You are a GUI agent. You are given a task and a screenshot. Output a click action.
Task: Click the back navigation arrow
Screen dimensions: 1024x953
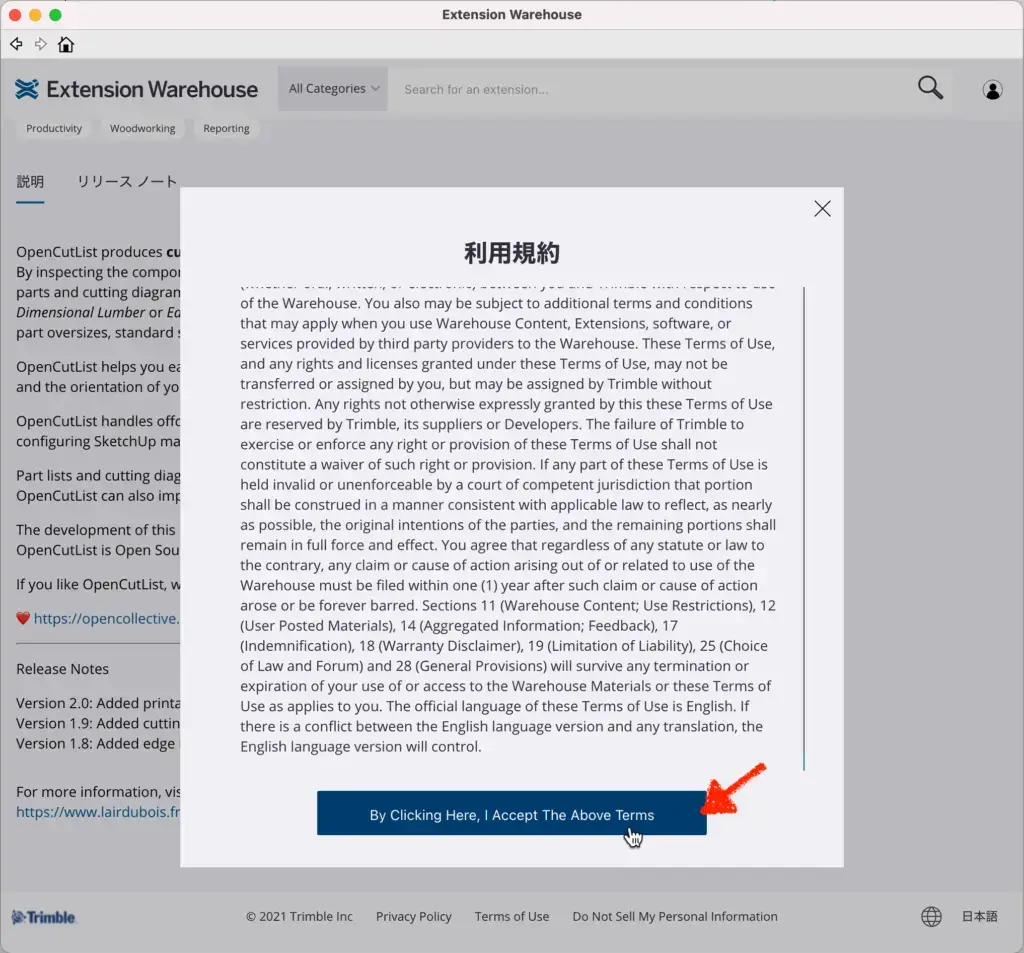pos(16,44)
